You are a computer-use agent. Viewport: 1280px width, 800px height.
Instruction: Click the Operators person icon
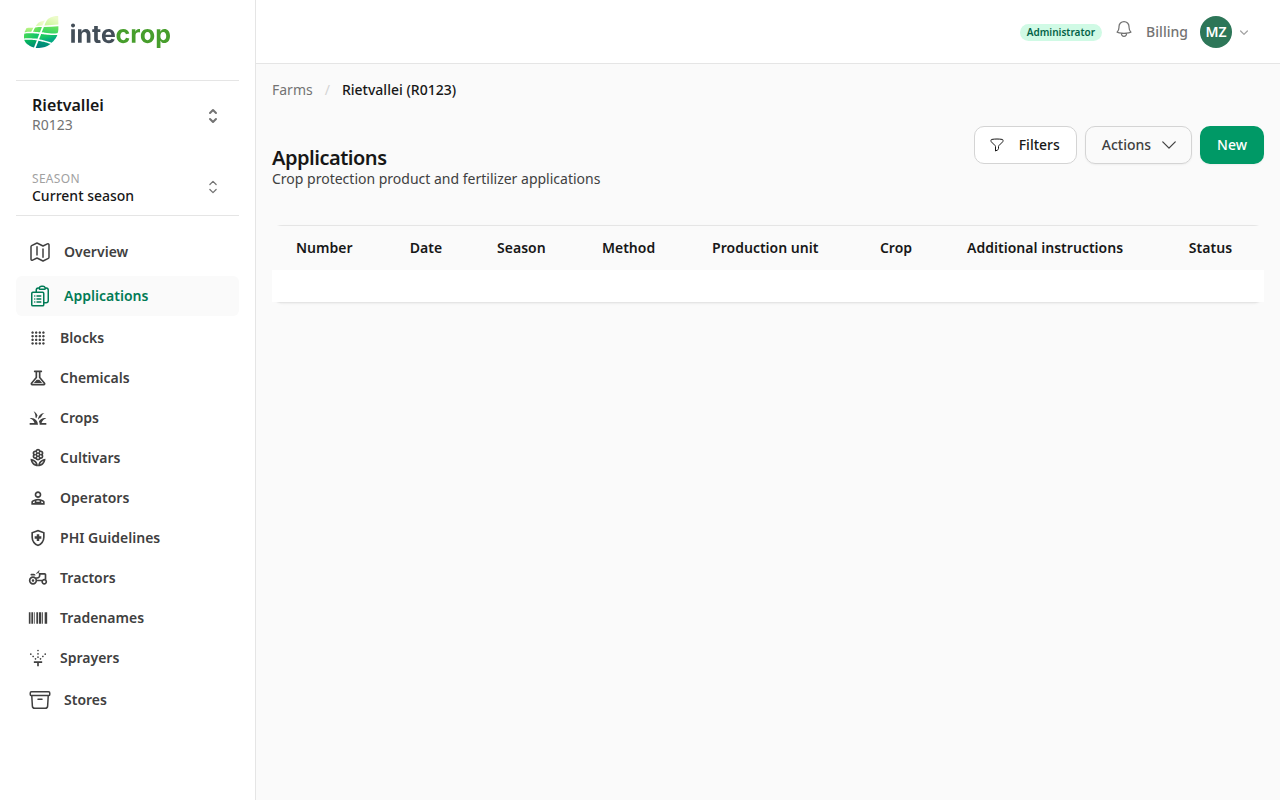(x=38, y=498)
